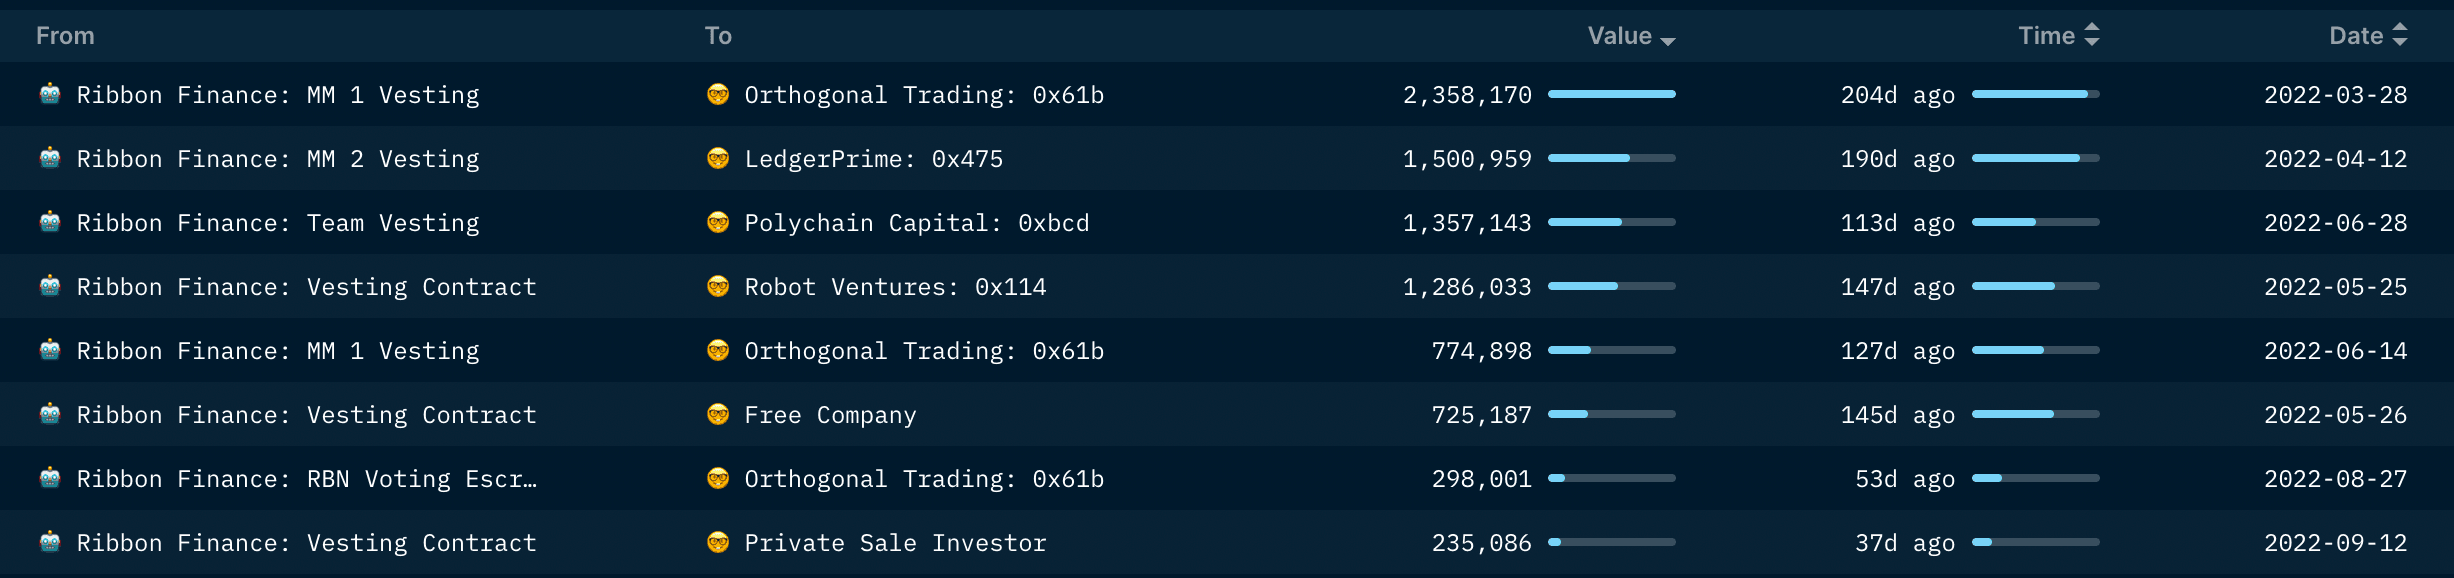Select the value 774,898
The height and width of the screenshot is (578, 2454).
(1482, 351)
